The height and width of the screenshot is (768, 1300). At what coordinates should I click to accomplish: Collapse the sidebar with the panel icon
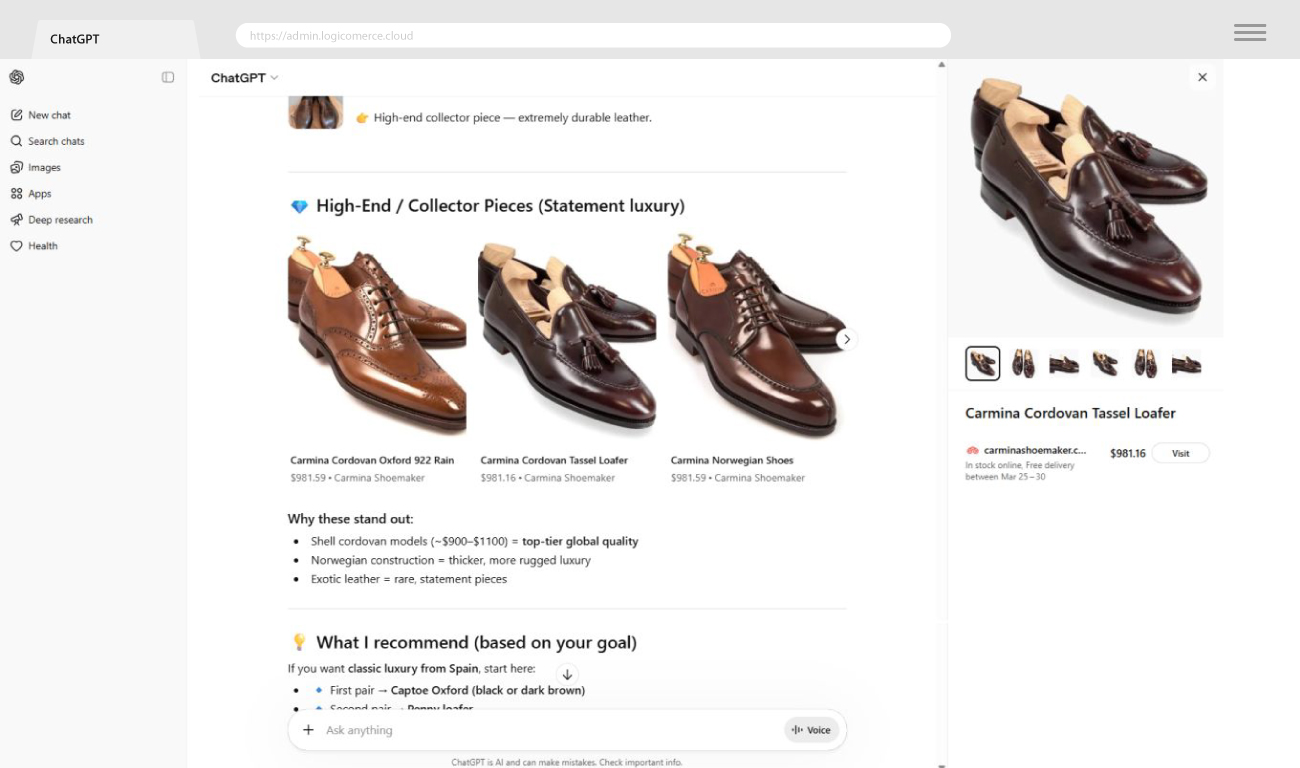point(168,77)
